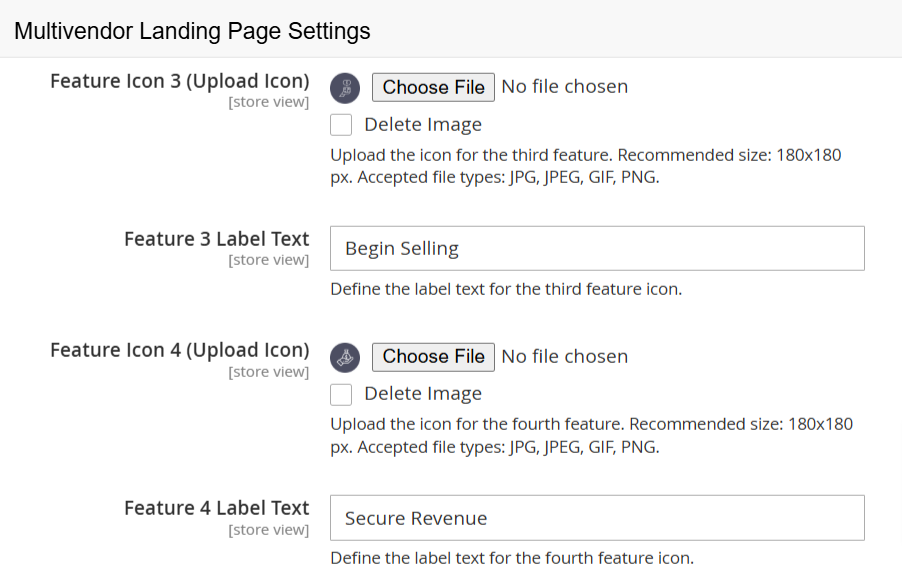Image resolution: width=902 pixels, height=580 pixels.
Task: Collapse the Multivendor Landing Page Settings section
Action: click(x=192, y=31)
